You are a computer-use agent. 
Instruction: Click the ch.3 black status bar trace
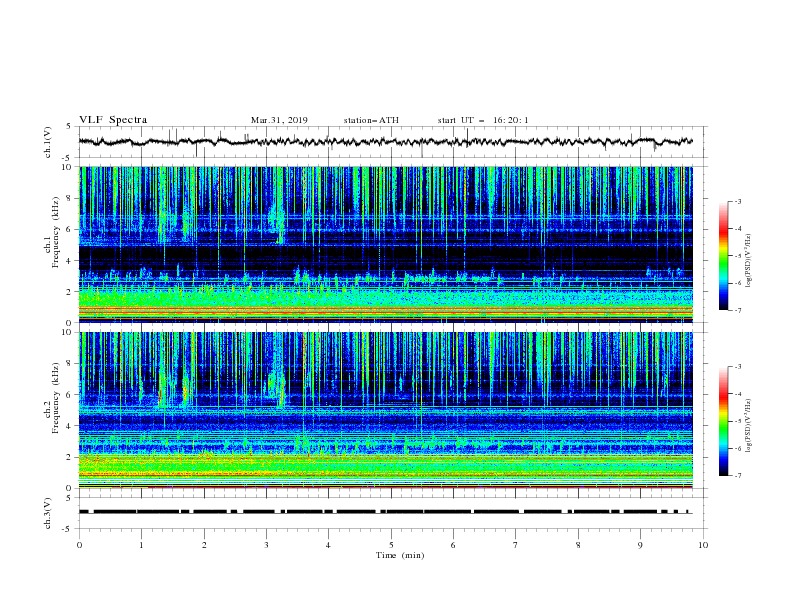385,512
